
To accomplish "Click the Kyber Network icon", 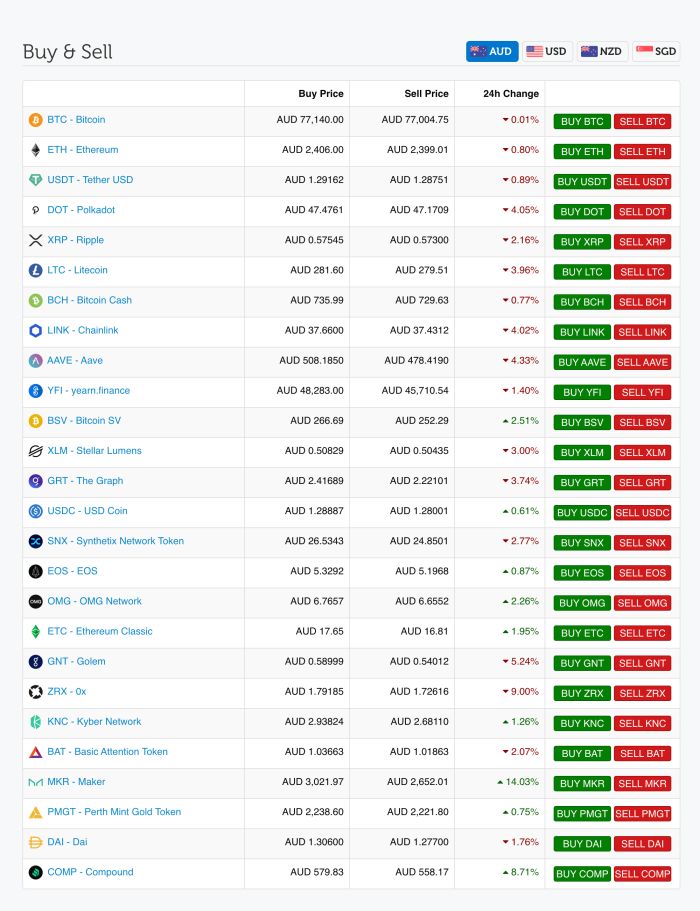I will (35, 722).
